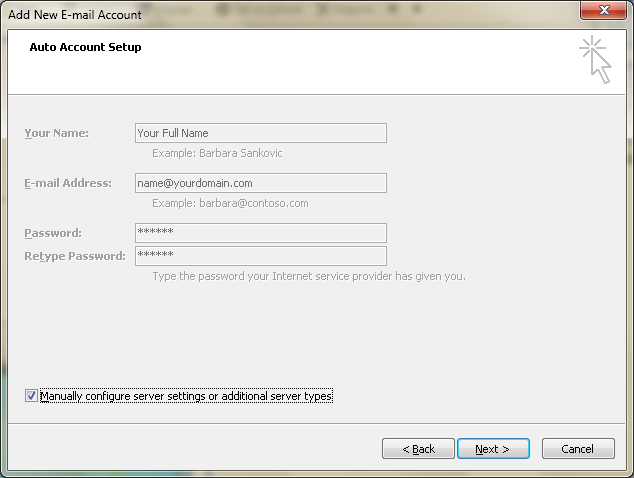Uncheck Manually configure server settings checkbox
This screenshot has width=634, height=478.
[31, 396]
